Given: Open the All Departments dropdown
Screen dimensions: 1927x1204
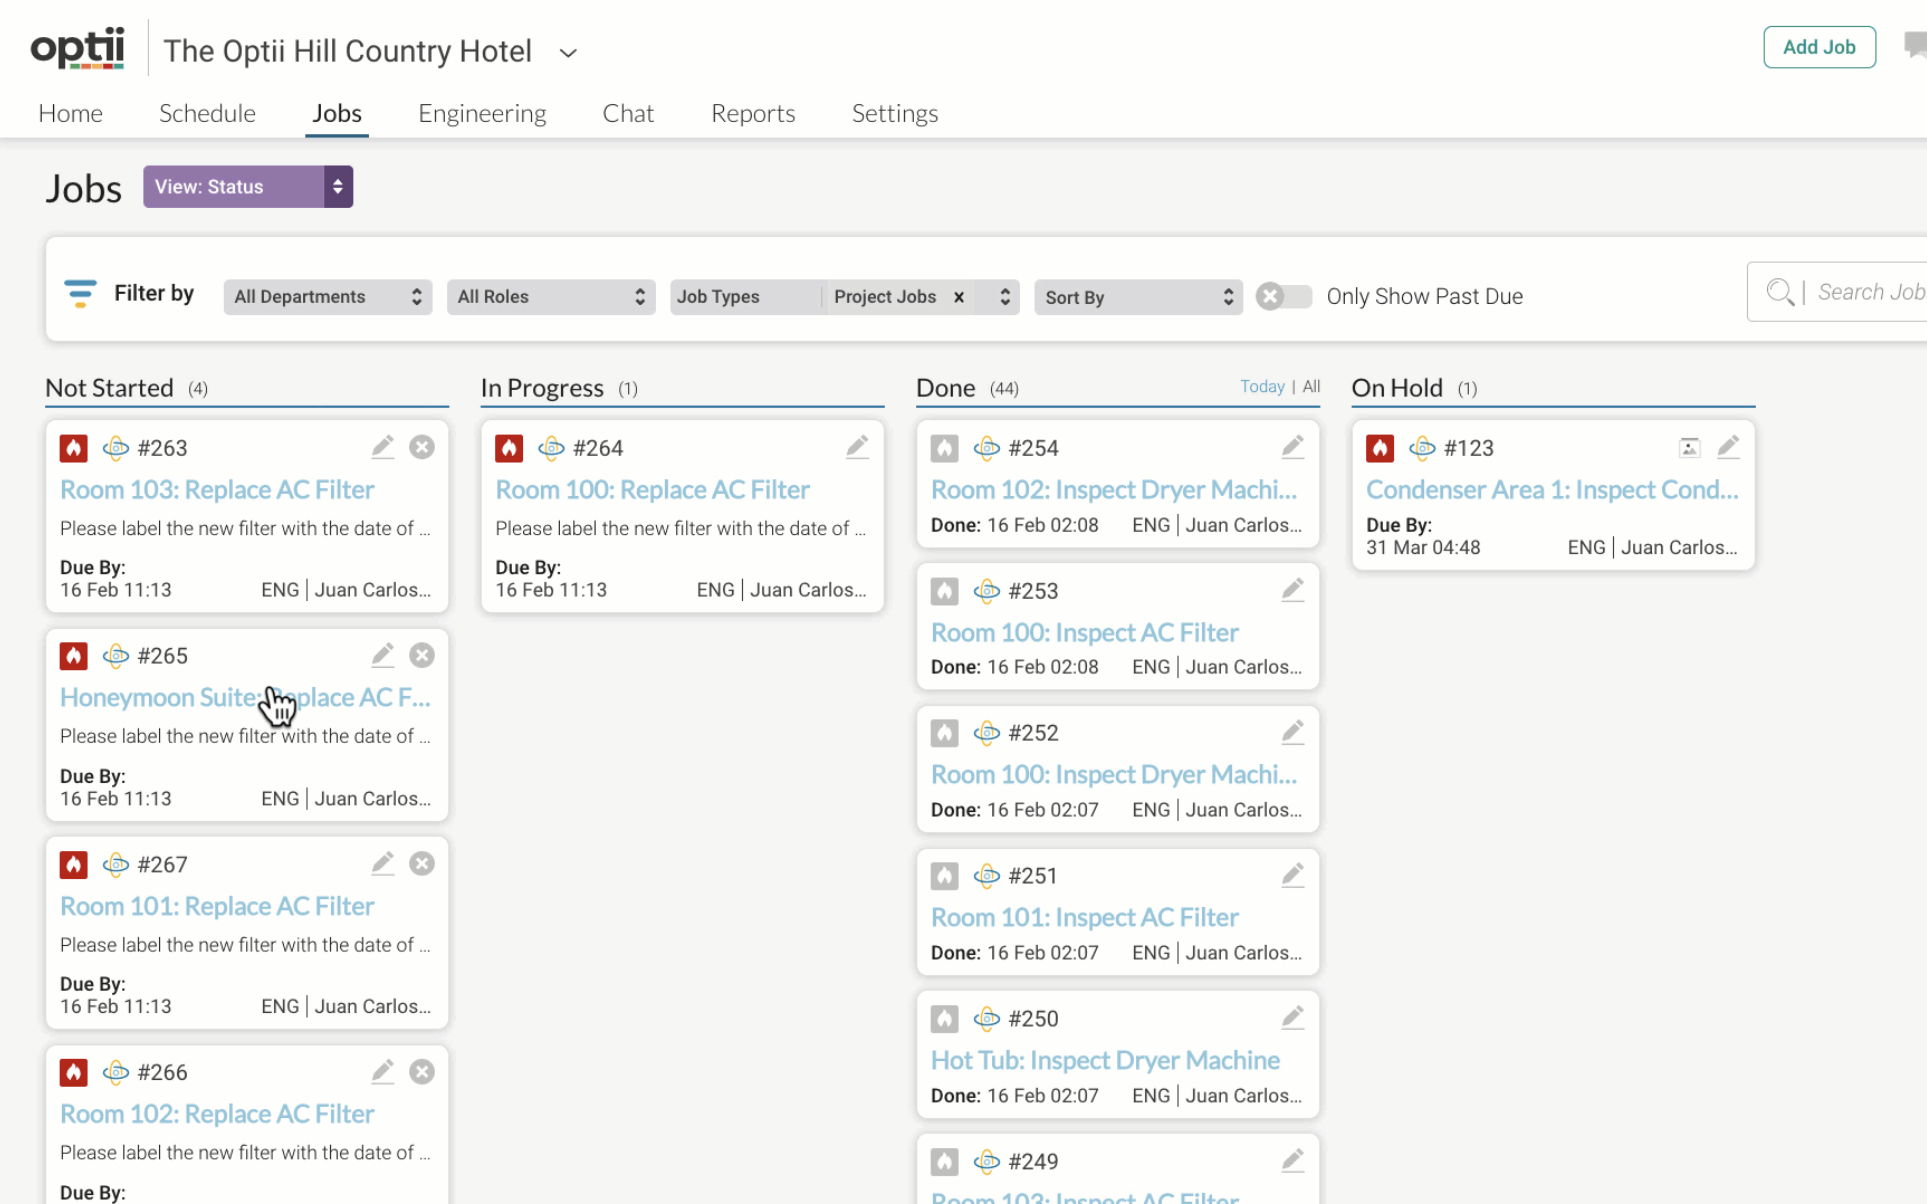Looking at the screenshot, I should pyautogui.click(x=327, y=297).
